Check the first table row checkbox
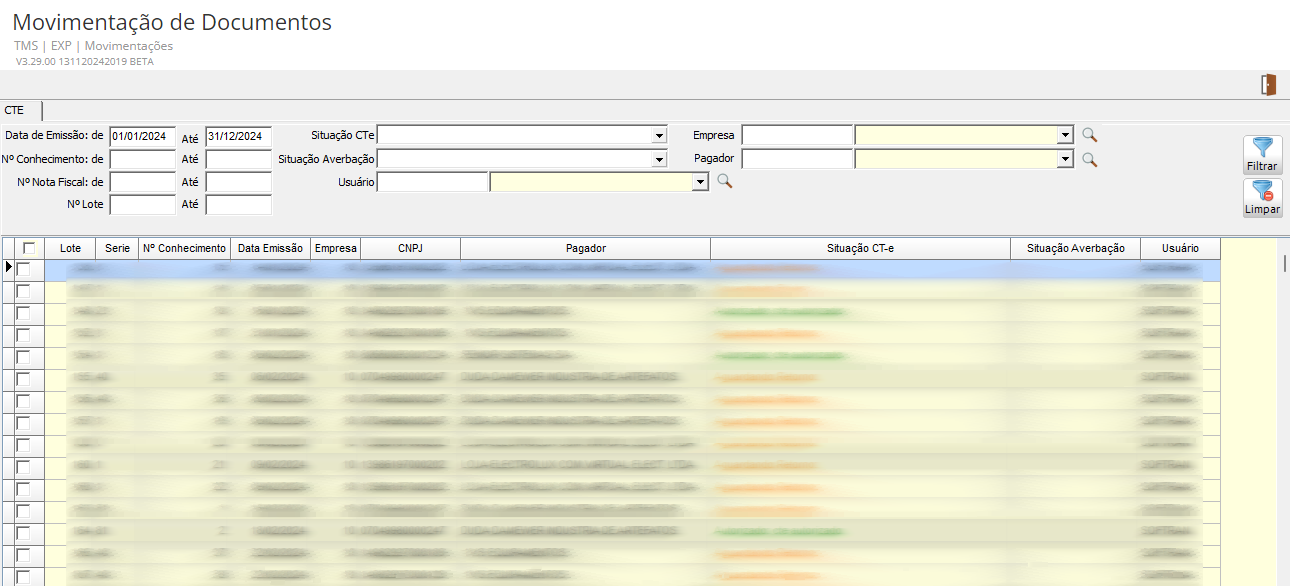This screenshot has width=1290, height=586. [23, 269]
